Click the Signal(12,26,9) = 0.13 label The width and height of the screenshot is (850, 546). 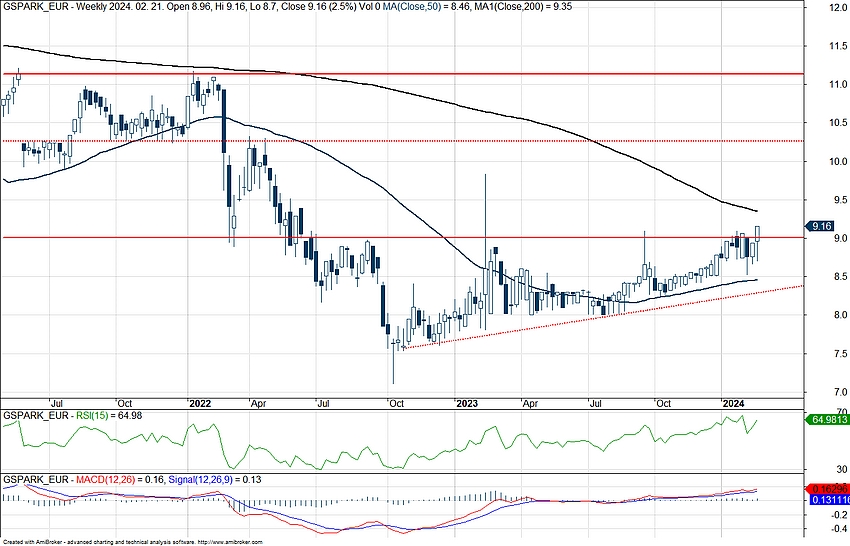pos(215,480)
